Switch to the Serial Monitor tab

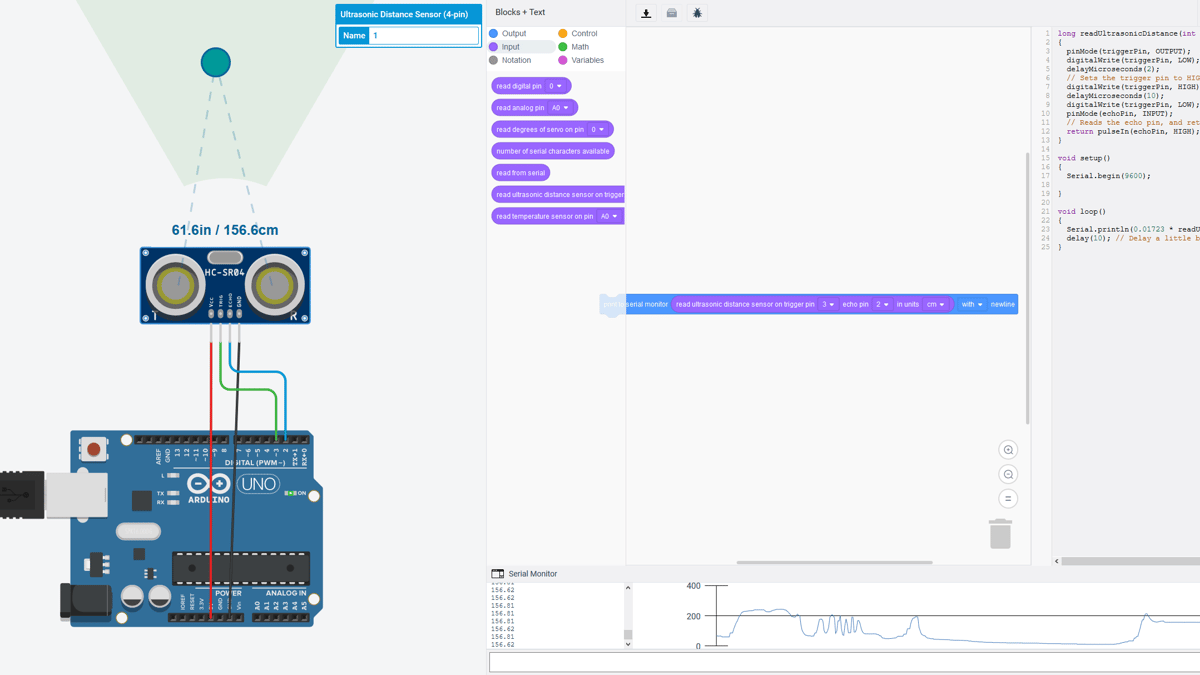[x=533, y=572]
